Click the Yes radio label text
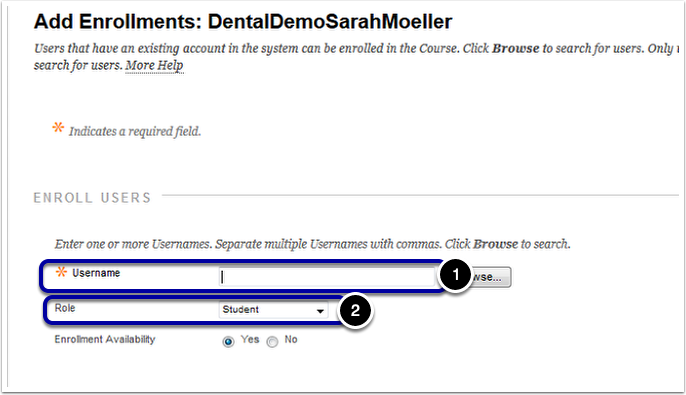 click(x=250, y=339)
